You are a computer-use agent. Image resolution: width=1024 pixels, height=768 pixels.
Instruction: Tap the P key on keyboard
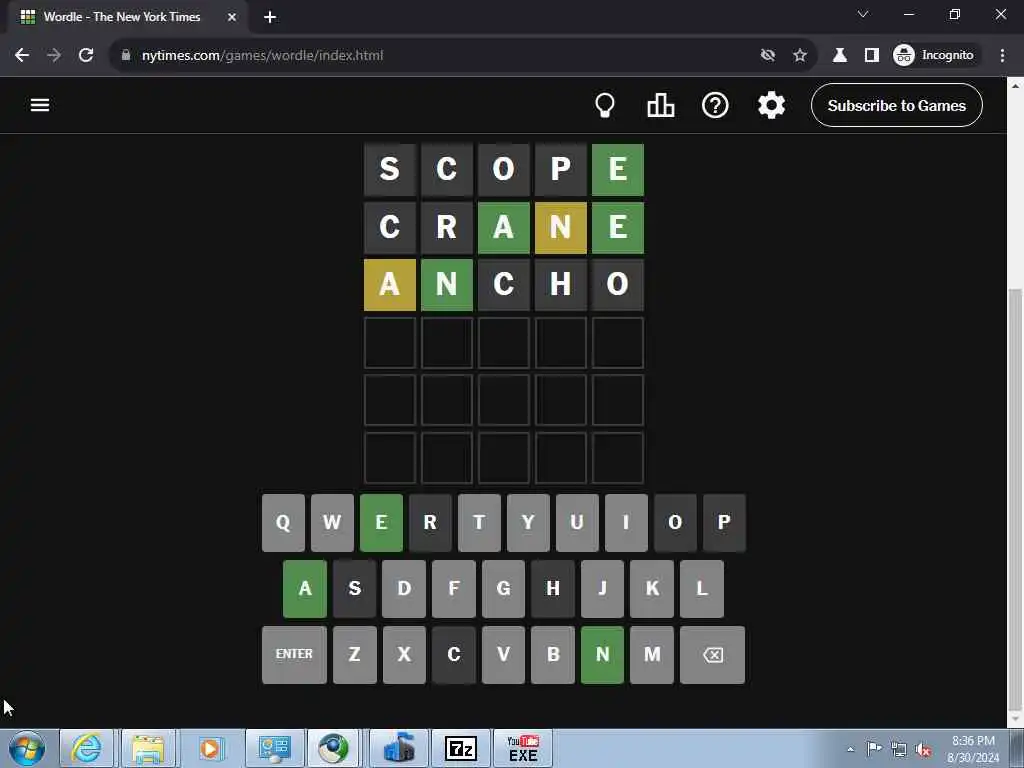coord(724,522)
